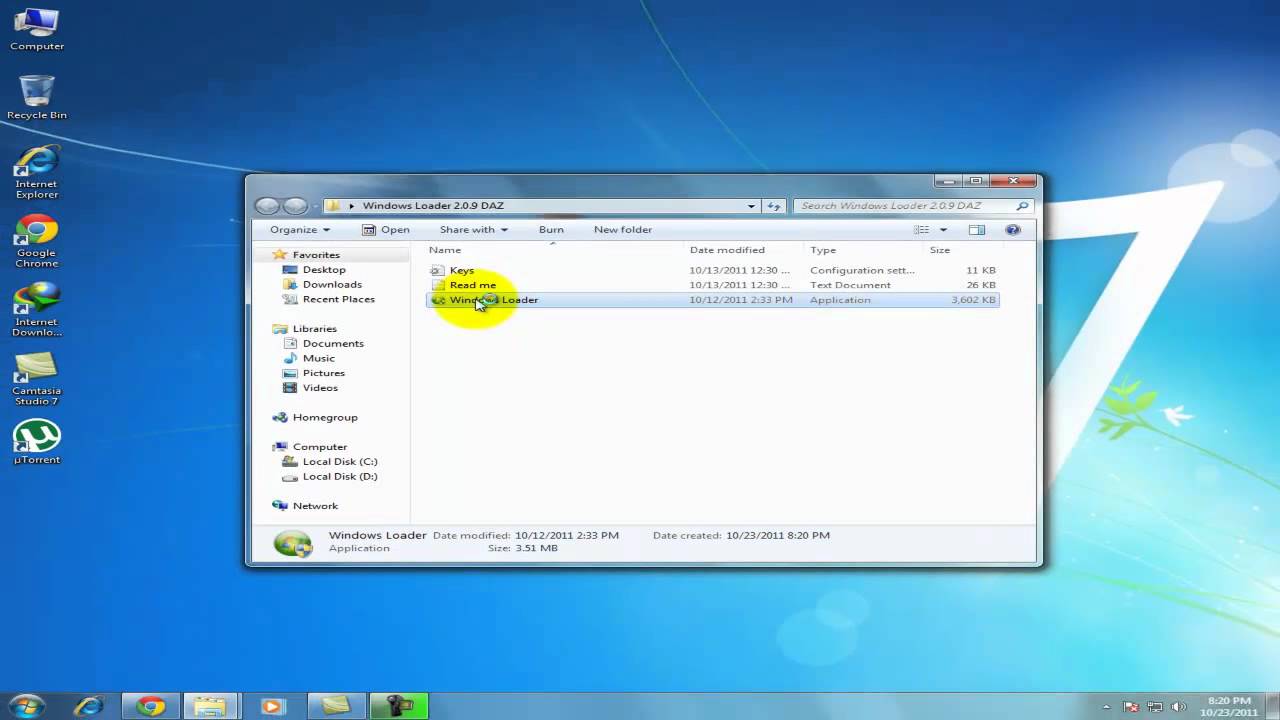
Task: Click the Open toolbar button
Action: [x=386, y=230]
